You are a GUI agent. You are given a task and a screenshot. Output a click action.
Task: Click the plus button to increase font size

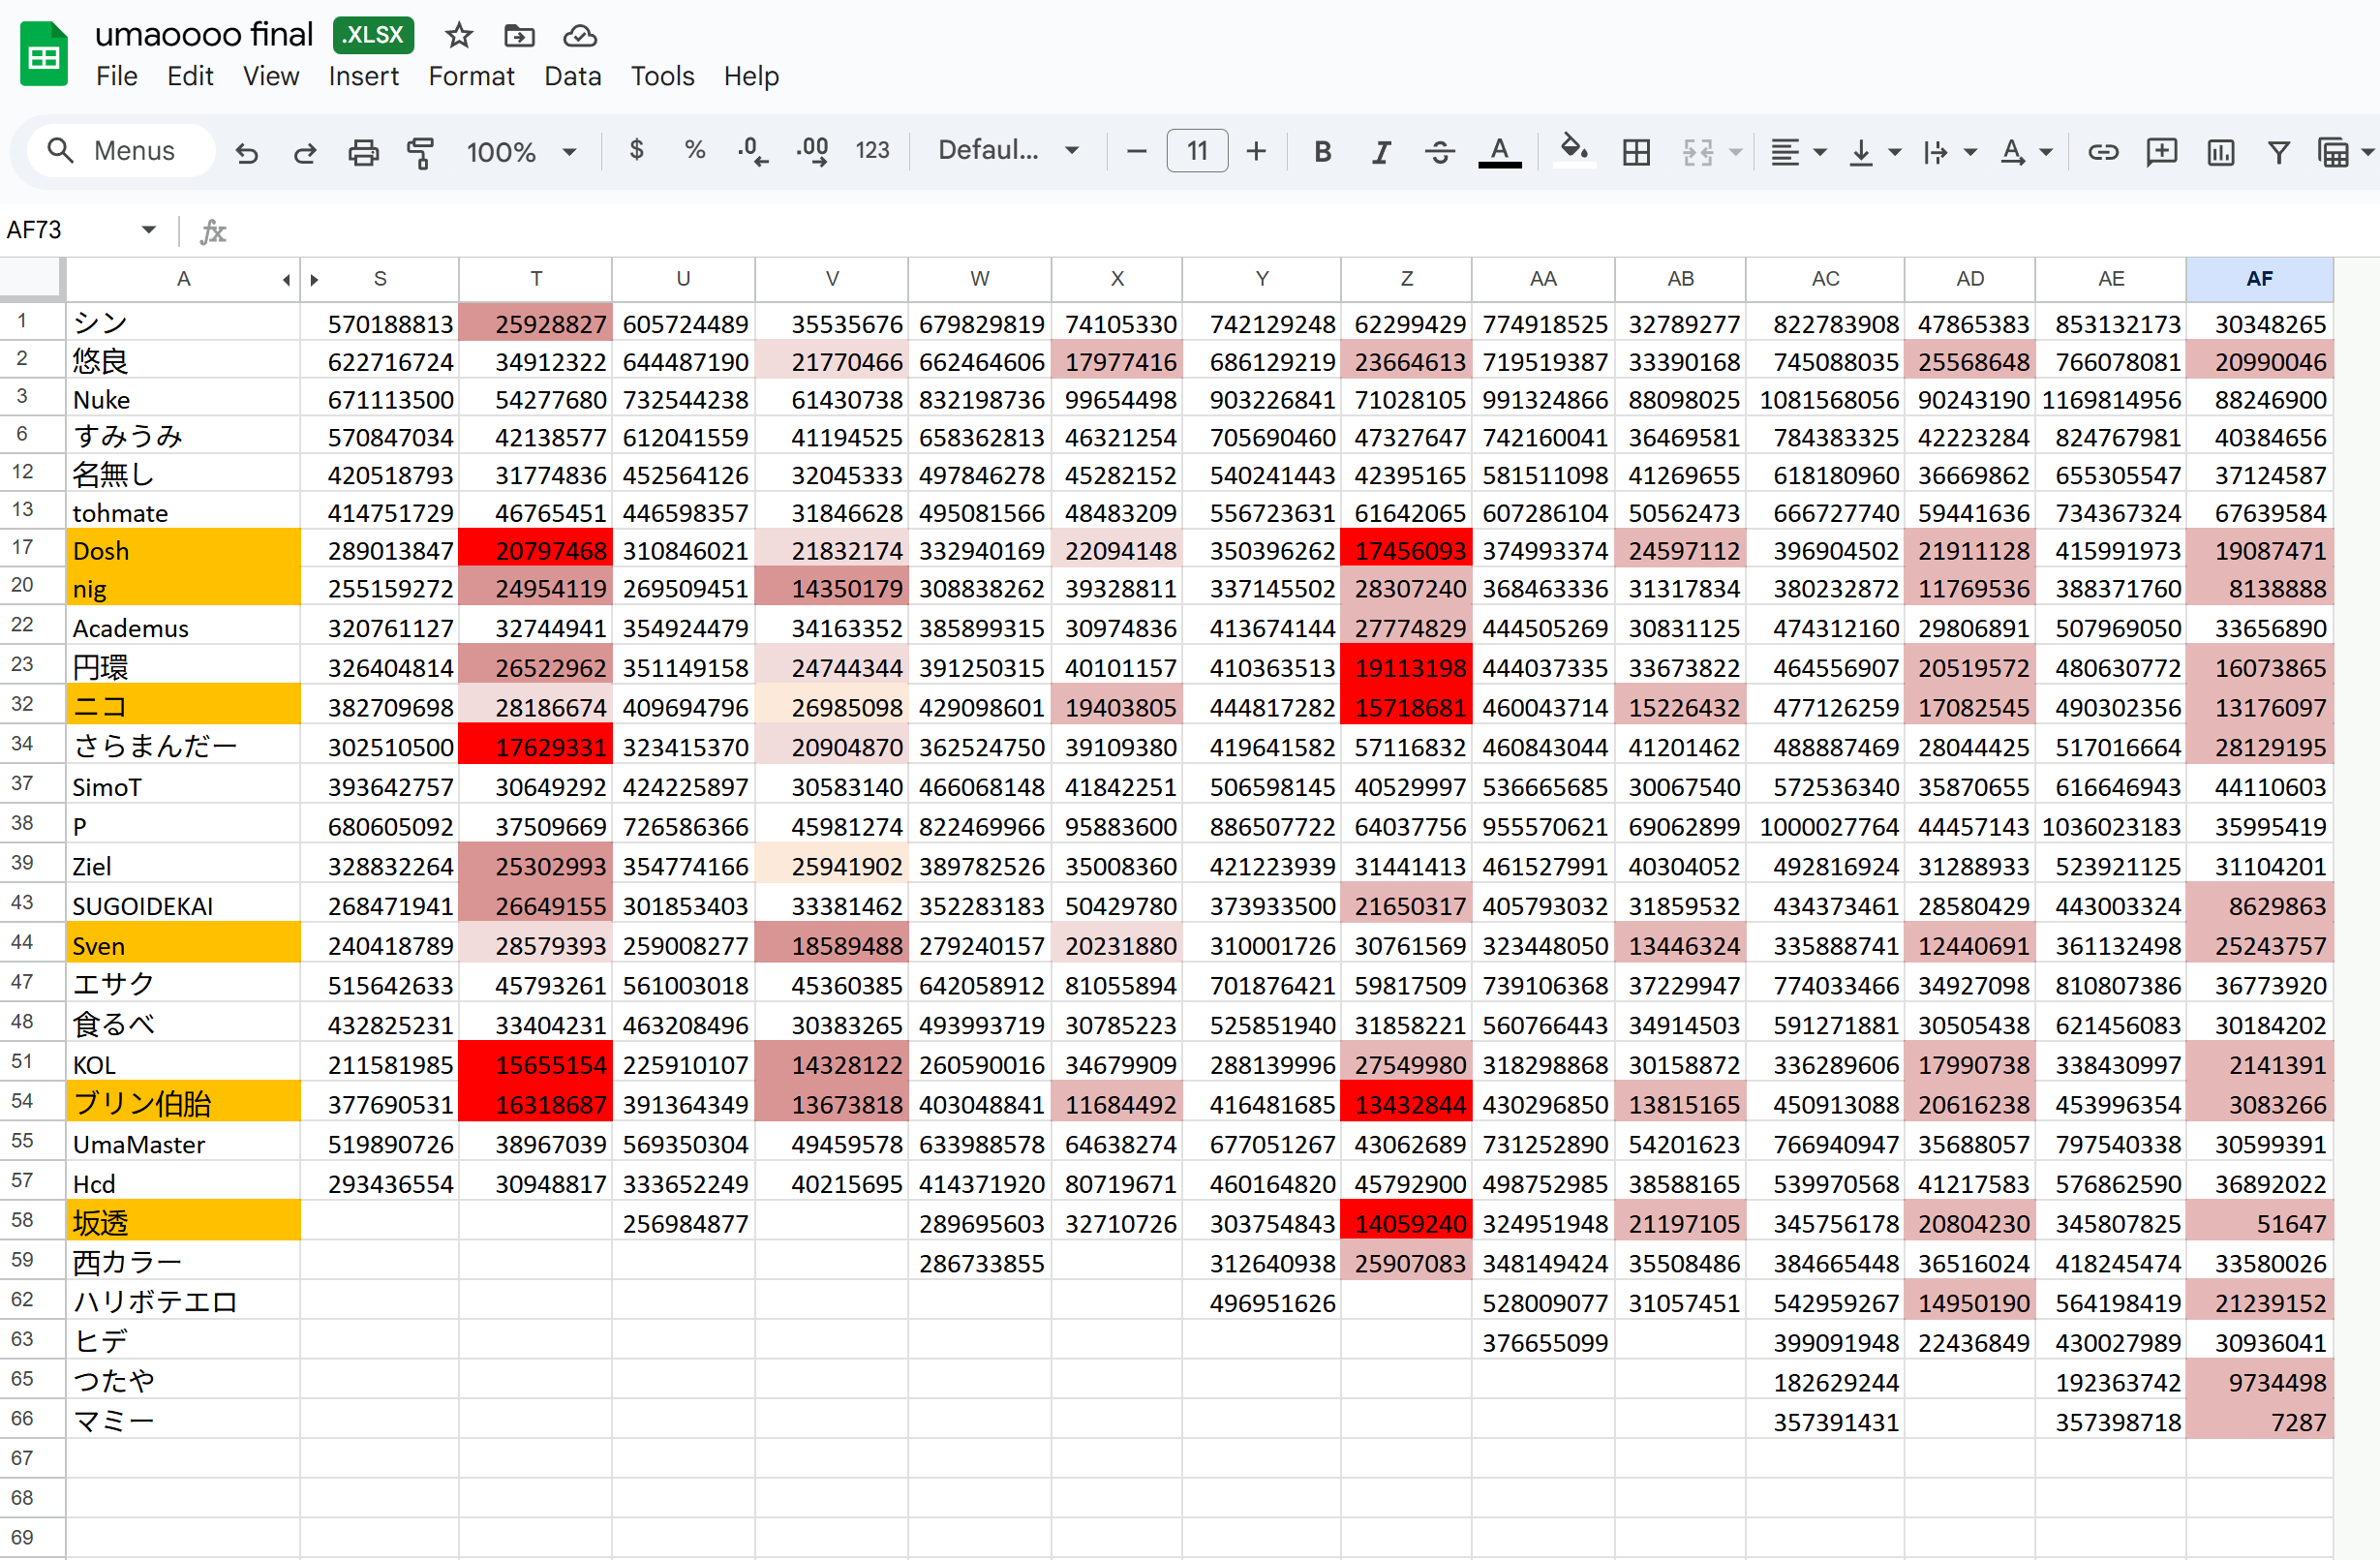pos(1256,151)
